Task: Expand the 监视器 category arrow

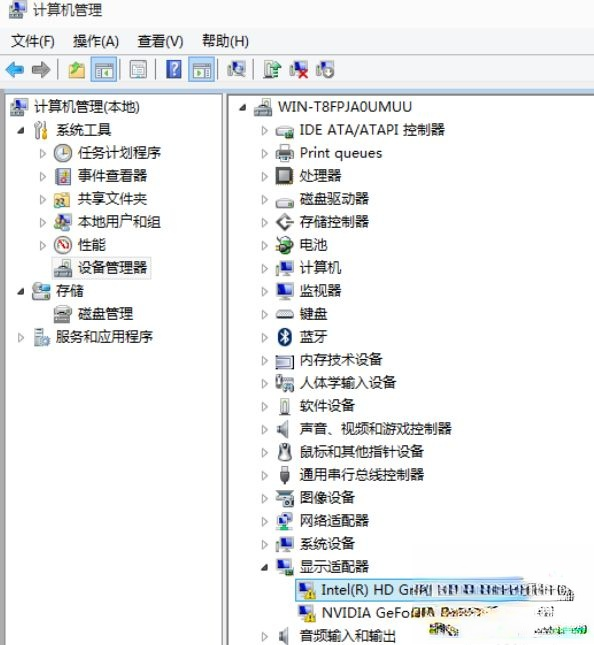Action: coord(265,292)
